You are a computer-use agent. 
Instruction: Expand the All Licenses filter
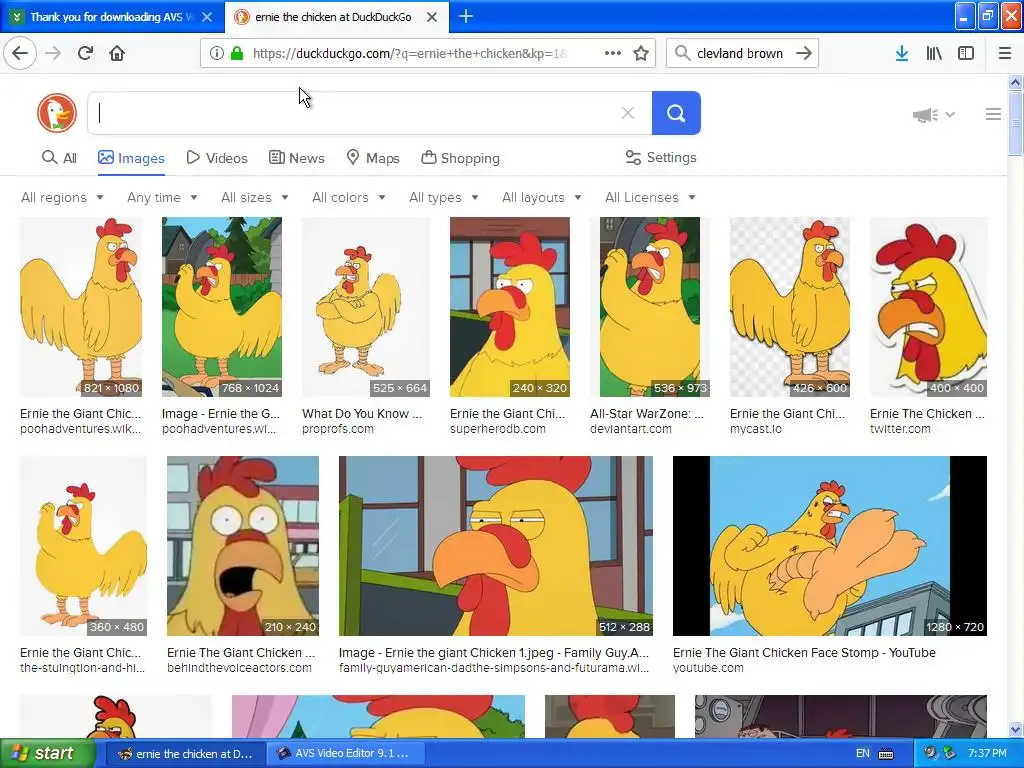click(650, 197)
